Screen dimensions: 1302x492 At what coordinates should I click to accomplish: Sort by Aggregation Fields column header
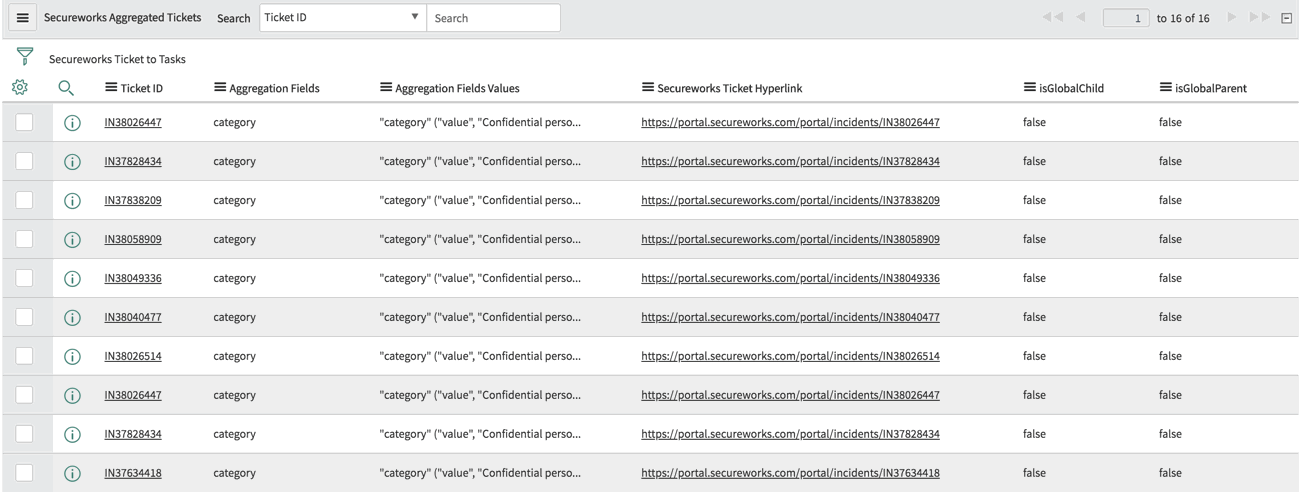(274, 88)
